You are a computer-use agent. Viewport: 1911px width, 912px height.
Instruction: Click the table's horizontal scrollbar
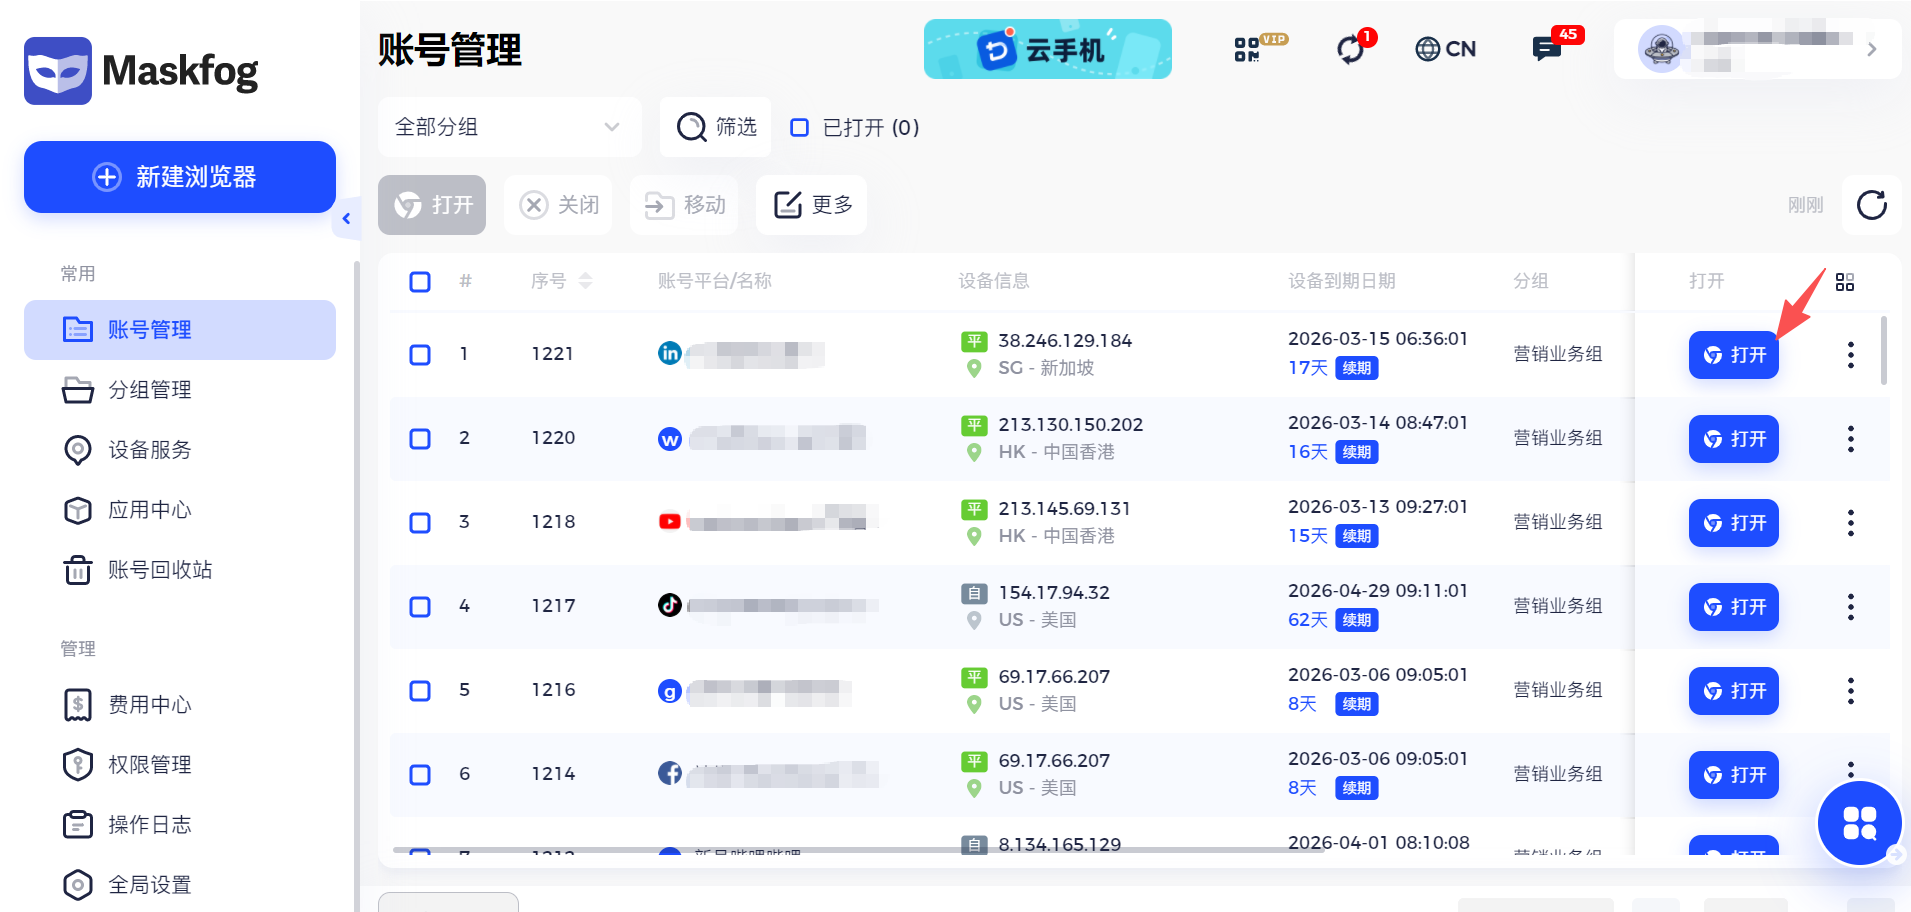click(860, 850)
